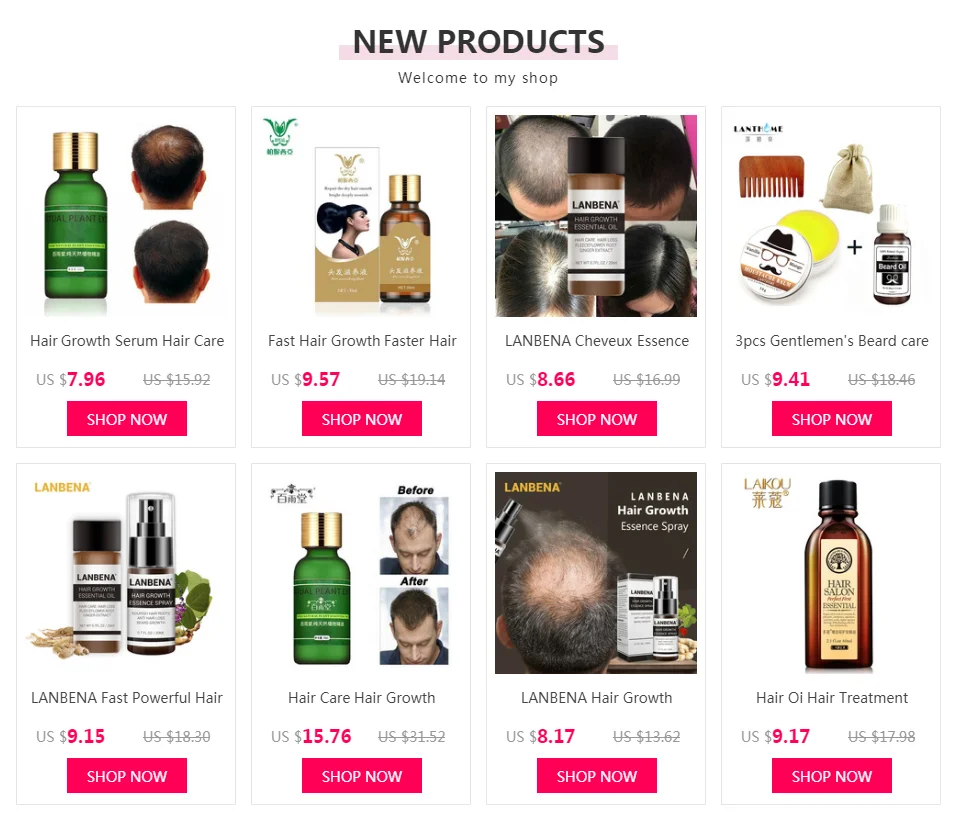The image size is (958, 828).
Task: Open the Hair Growth Serum Hair Care title link
Action: (x=127, y=341)
